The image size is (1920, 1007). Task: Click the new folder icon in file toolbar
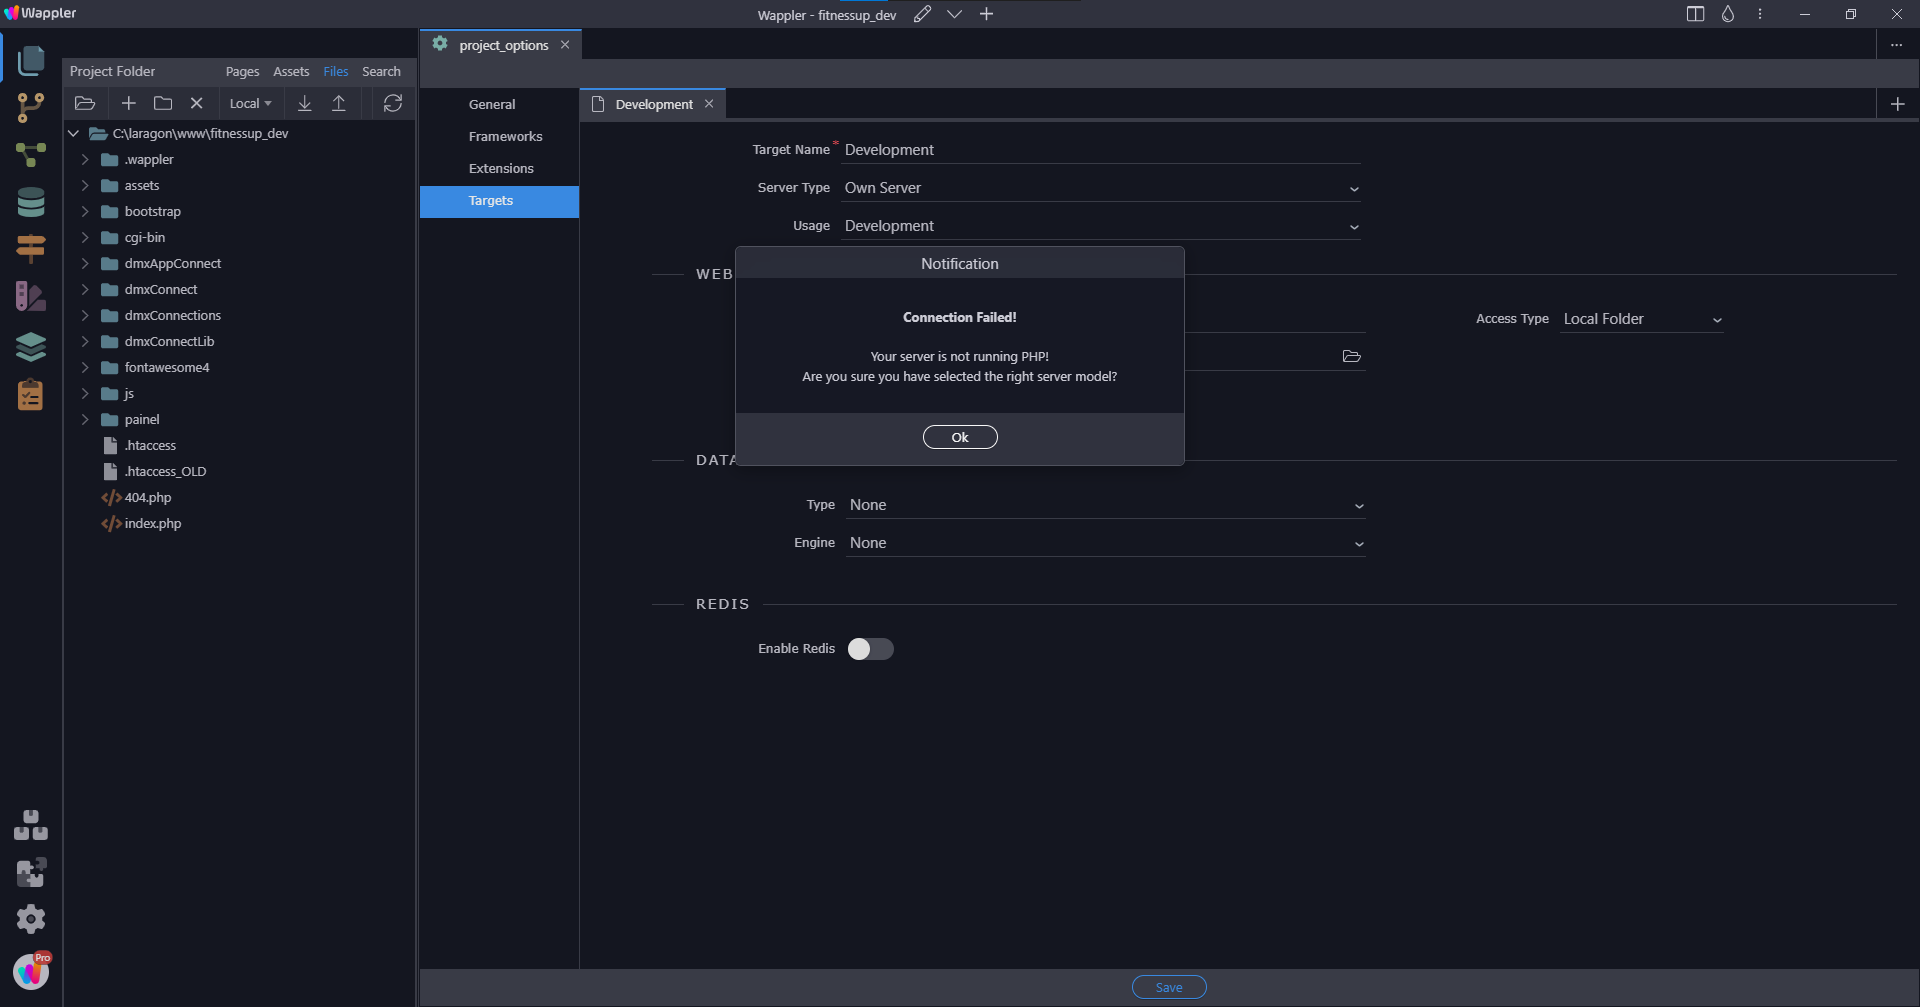[x=163, y=103]
